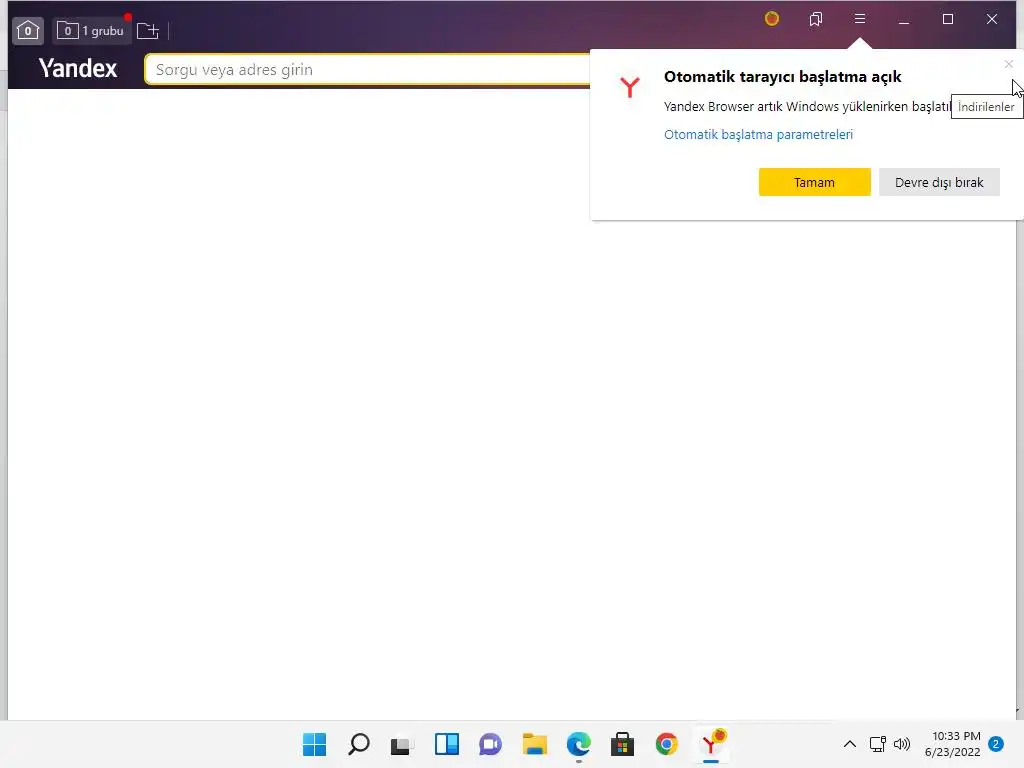The height and width of the screenshot is (768, 1024).
Task: Launch Google Chrome from taskbar
Action: tap(667, 744)
